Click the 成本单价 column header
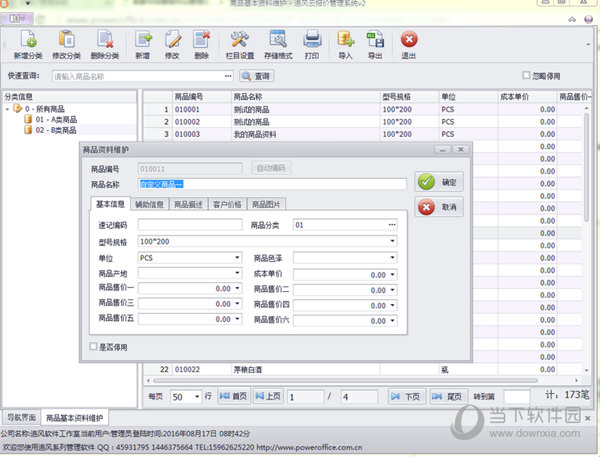600x457 pixels. click(x=527, y=97)
